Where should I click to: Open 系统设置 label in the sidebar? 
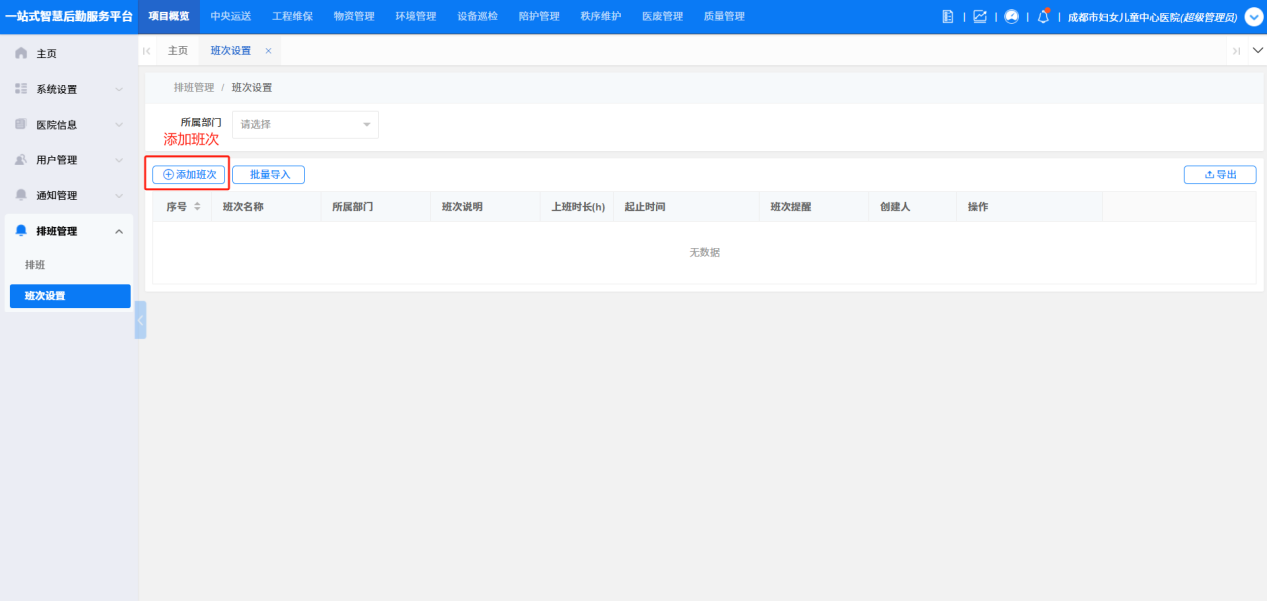56,90
